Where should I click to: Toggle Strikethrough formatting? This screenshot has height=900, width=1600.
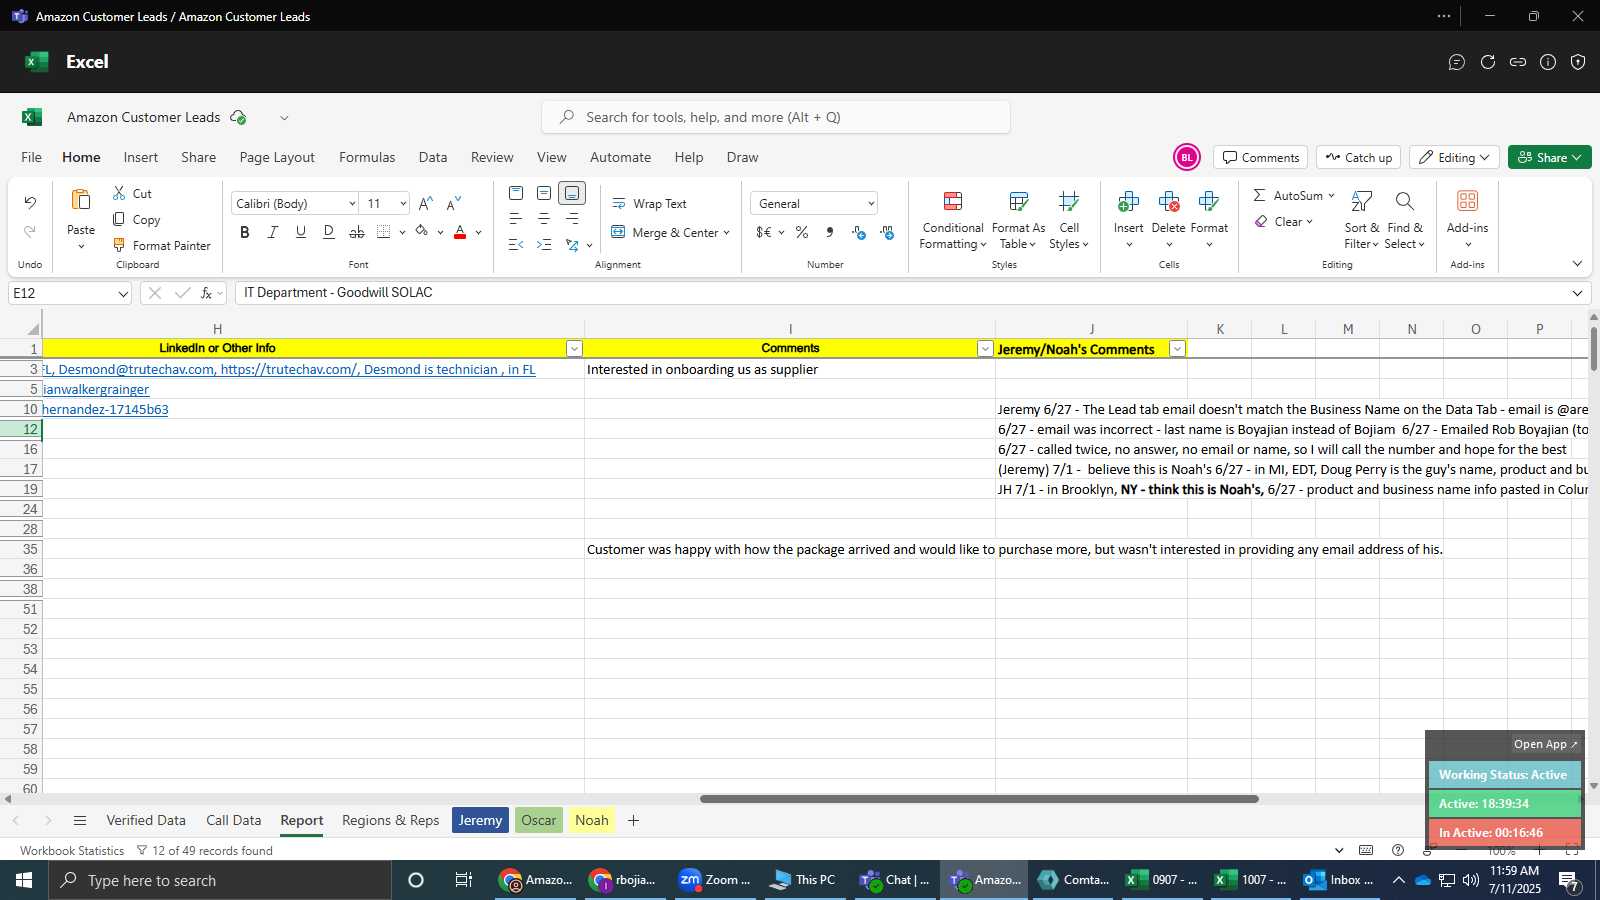pyautogui.click(x=356, y=232)
